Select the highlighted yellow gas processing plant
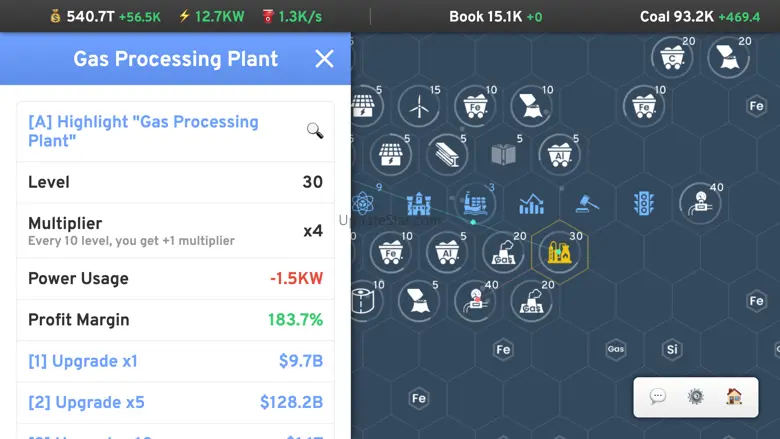 (559, 253)
